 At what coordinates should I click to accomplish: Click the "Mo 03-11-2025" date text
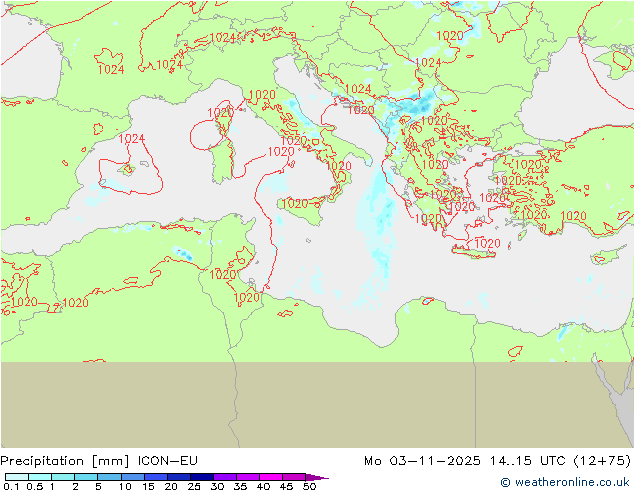pos(422,460)
